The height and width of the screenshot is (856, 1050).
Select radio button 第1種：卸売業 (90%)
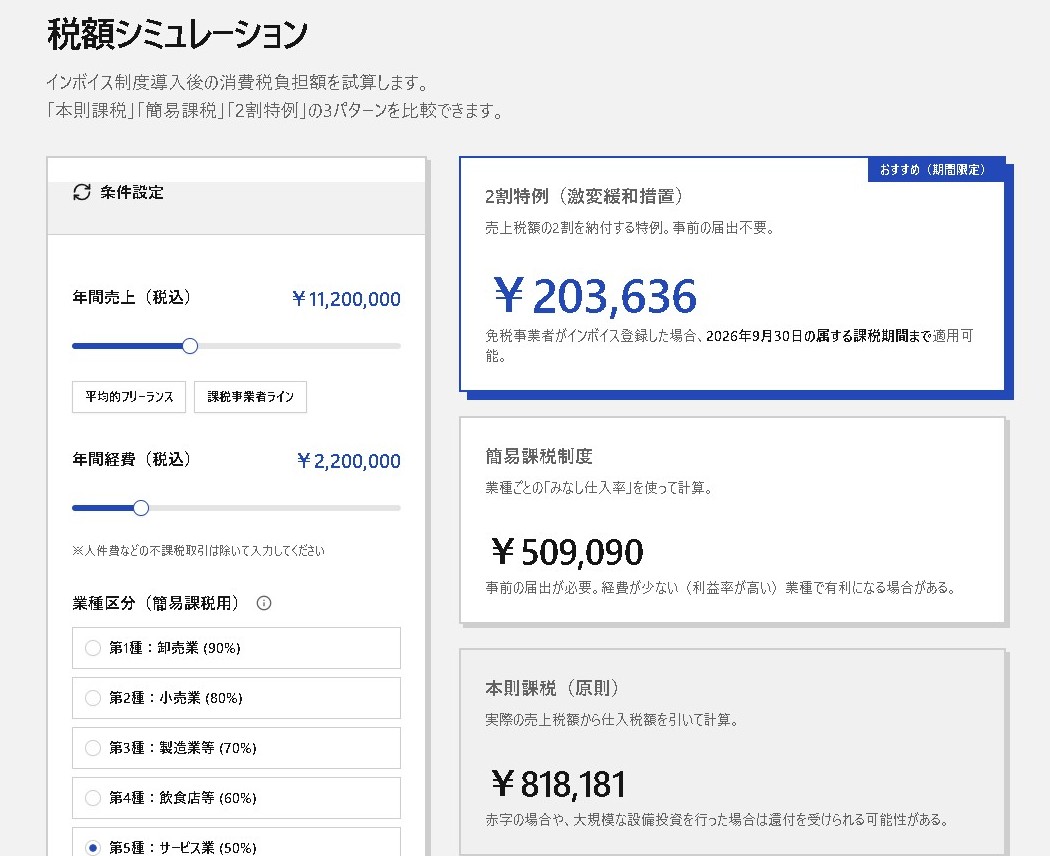pos(95,648)
